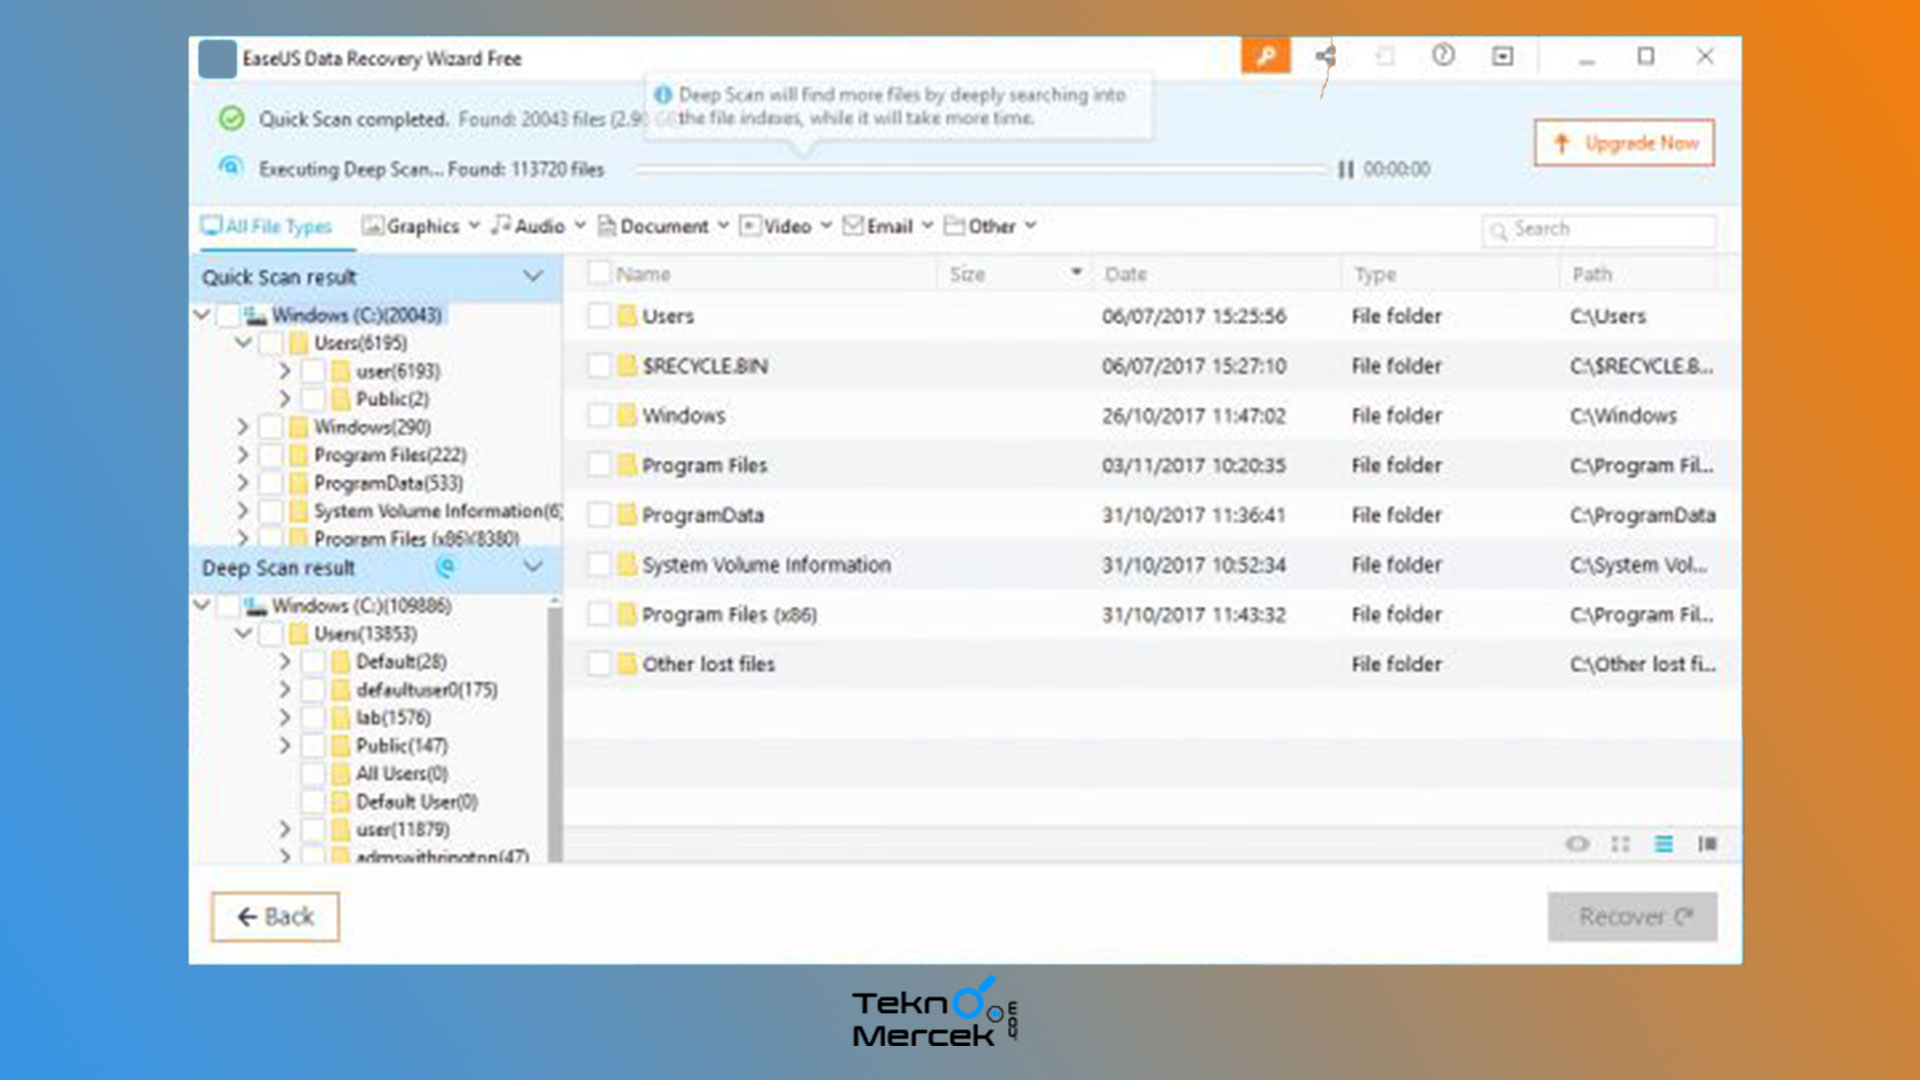The image size is (1920, 1080).
Task: Open the Other filter dropdown
Action: pos(991,227)
